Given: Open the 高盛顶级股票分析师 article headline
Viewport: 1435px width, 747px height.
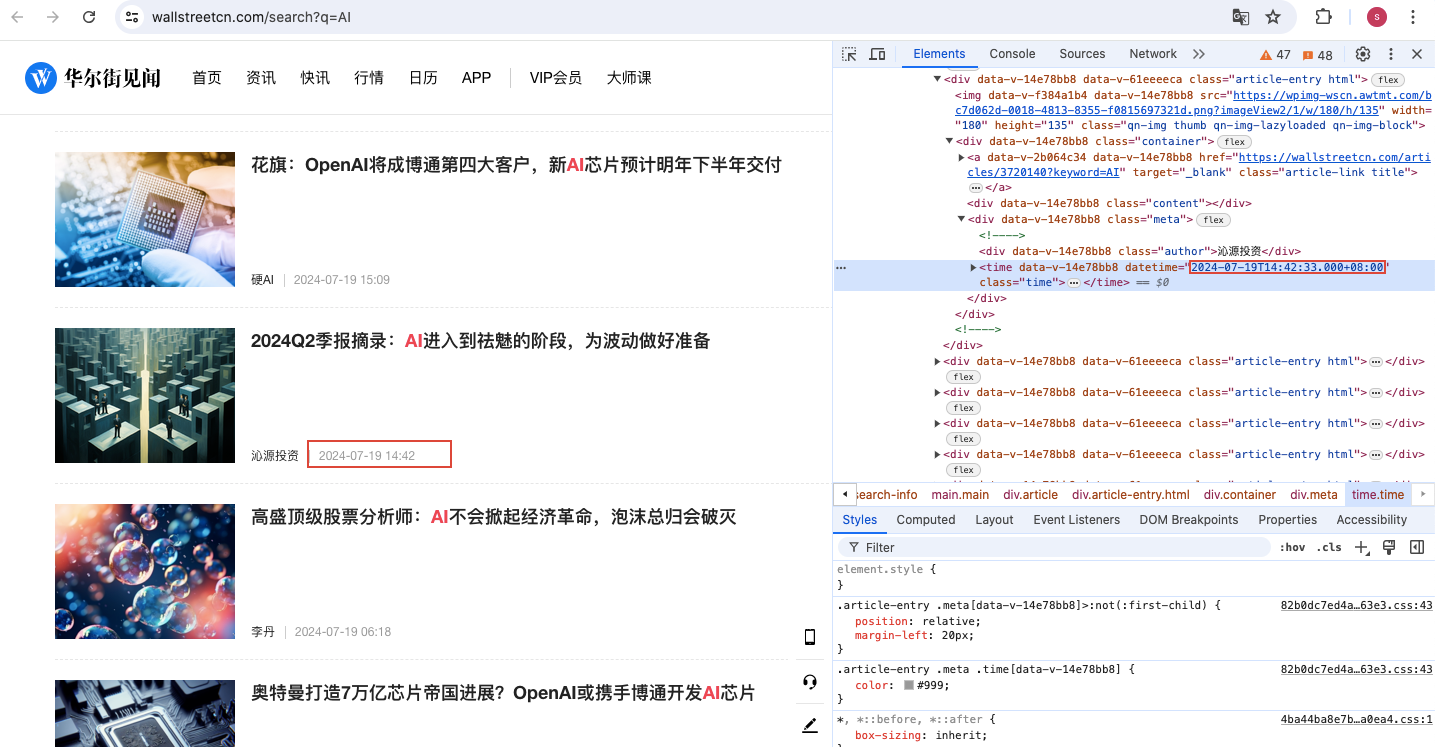Looking at the screenshot, I should pos(493,517).
